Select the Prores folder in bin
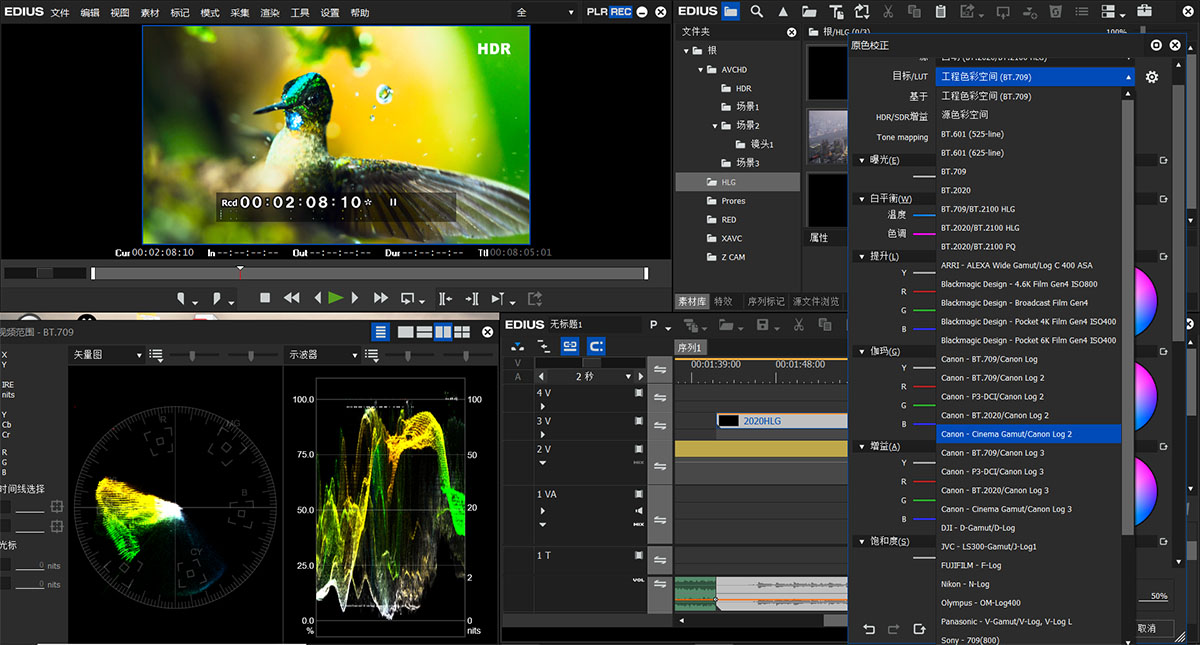 point(733,201)
